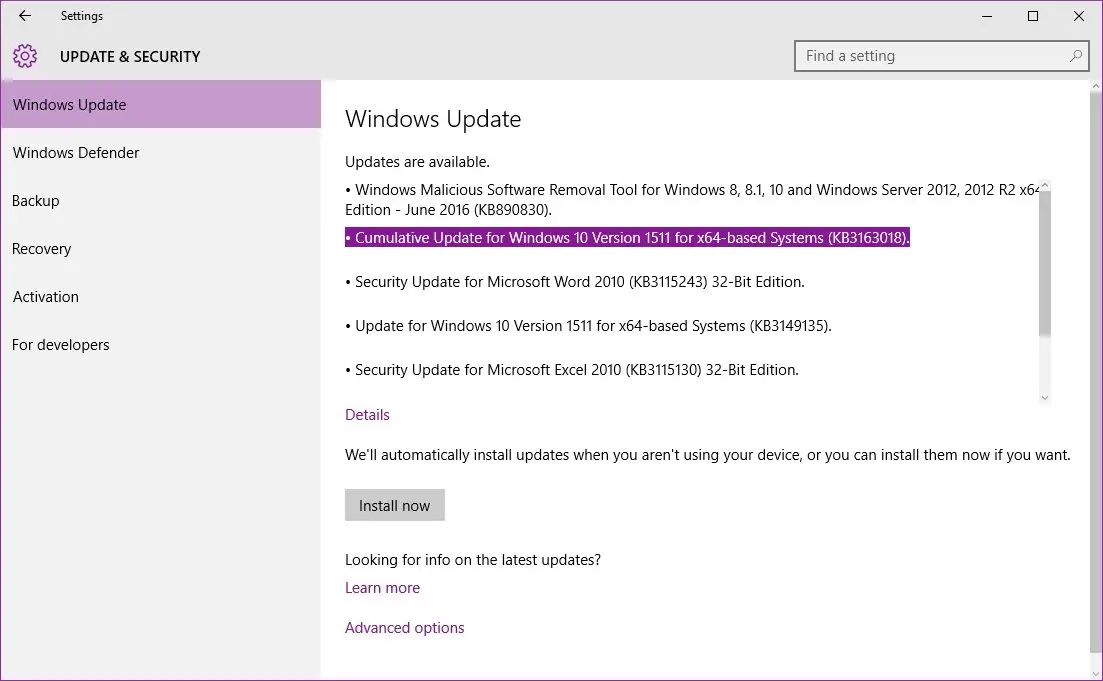Click the page scrollbar down arrow
Screen dimensions: 1103x681
coord(1095,674)
